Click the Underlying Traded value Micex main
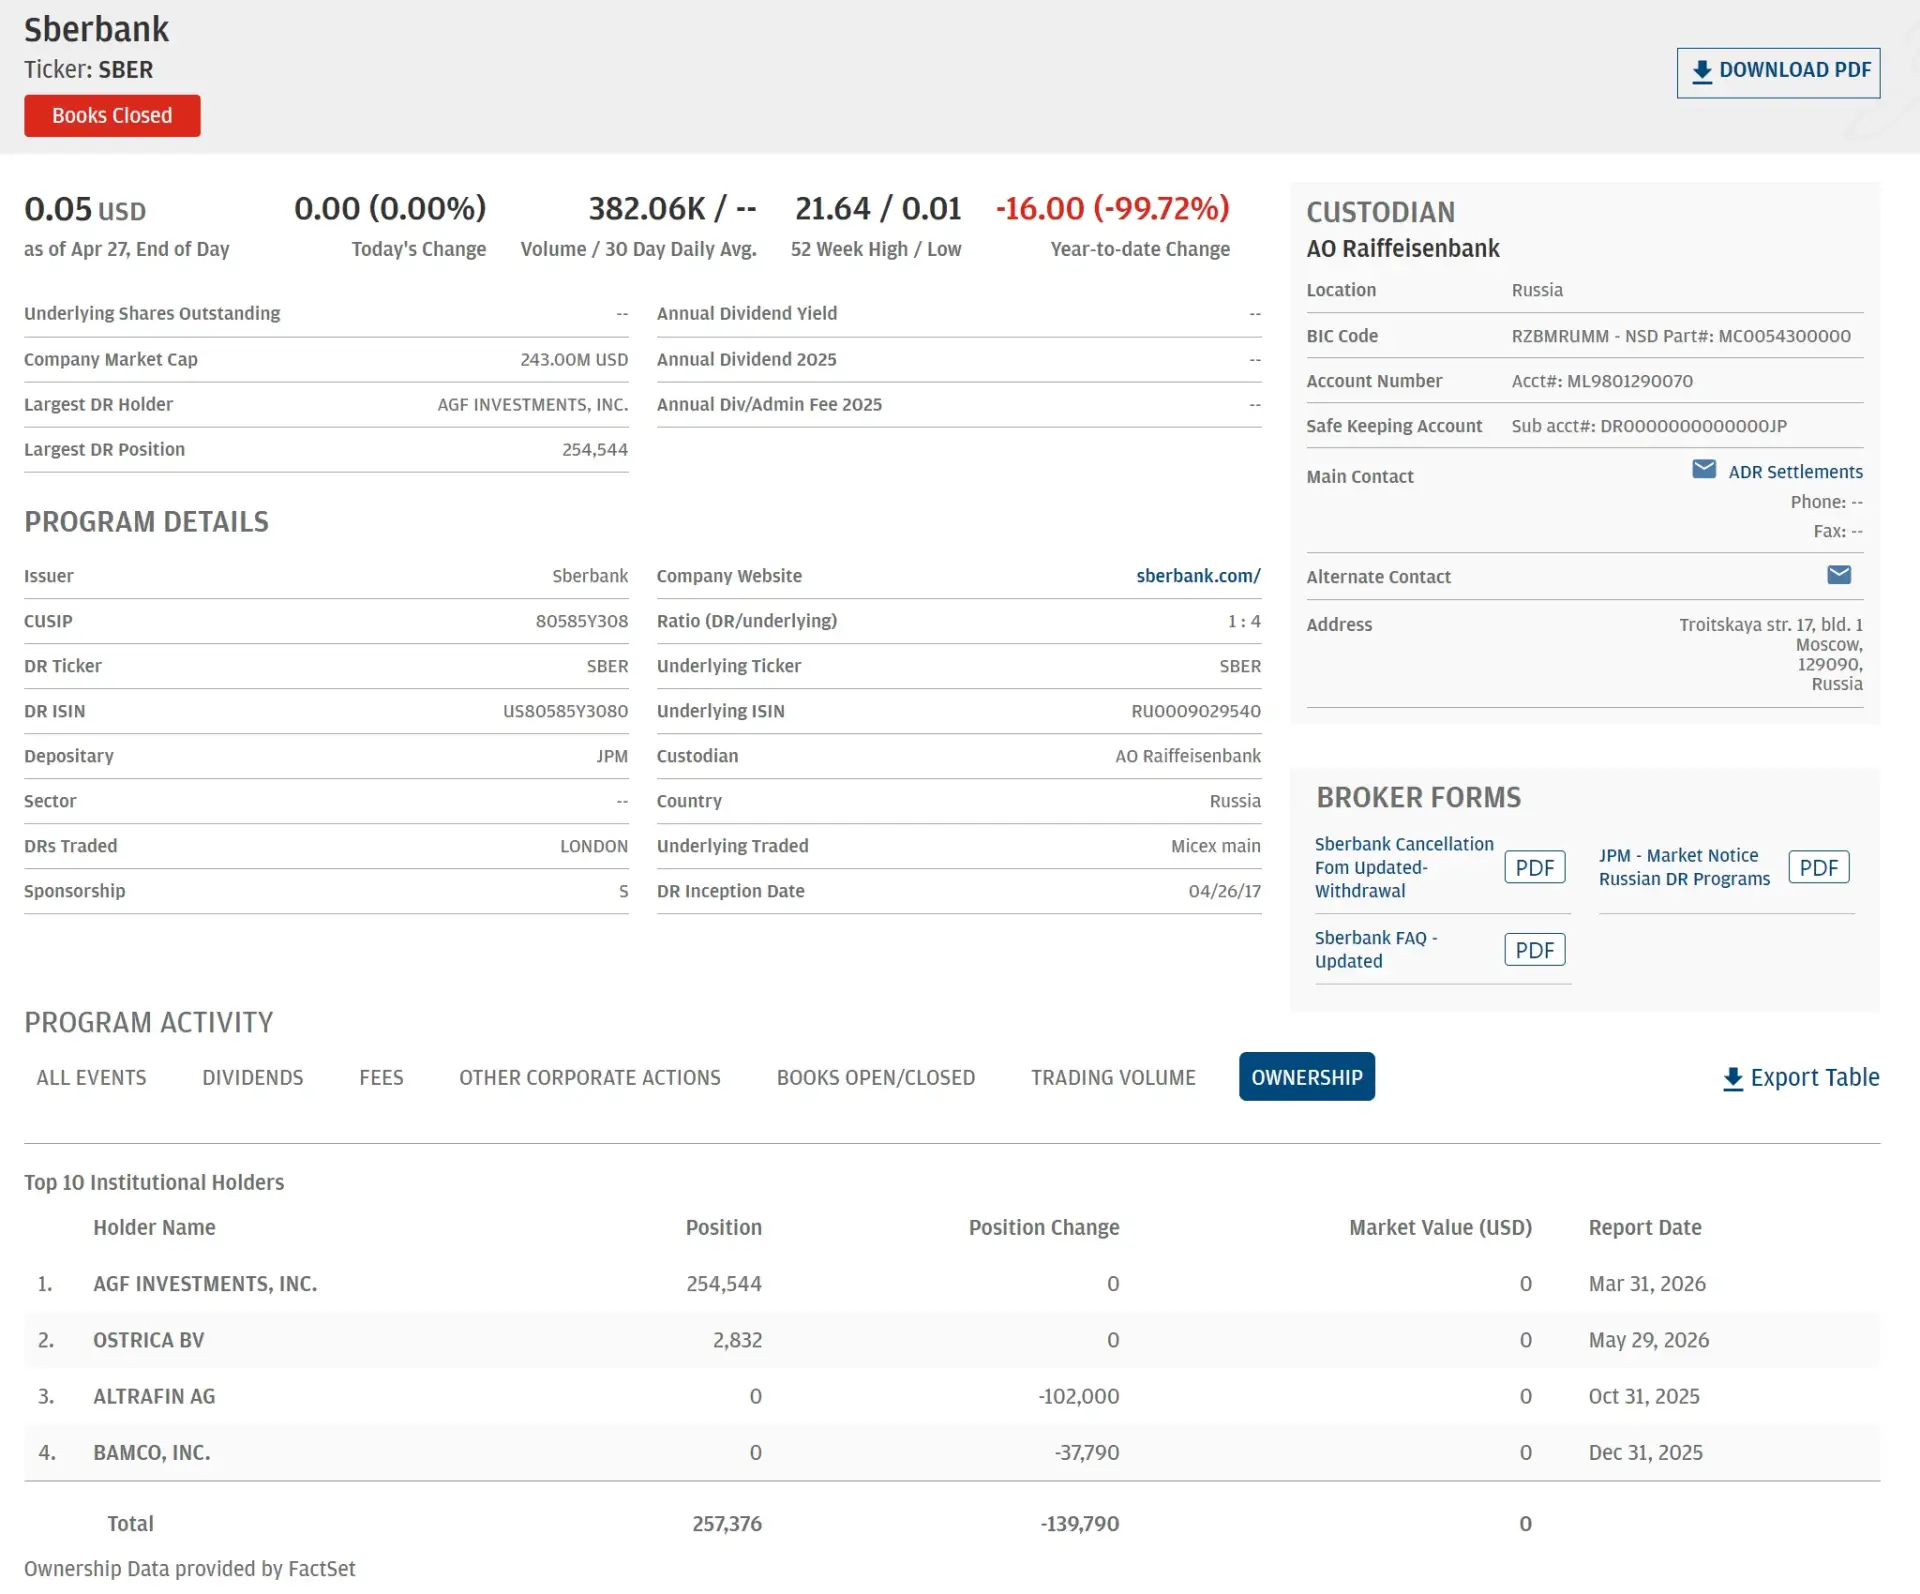Screen dimensions: 1920x1594 pyautogui.click(x=1216, y=846)
